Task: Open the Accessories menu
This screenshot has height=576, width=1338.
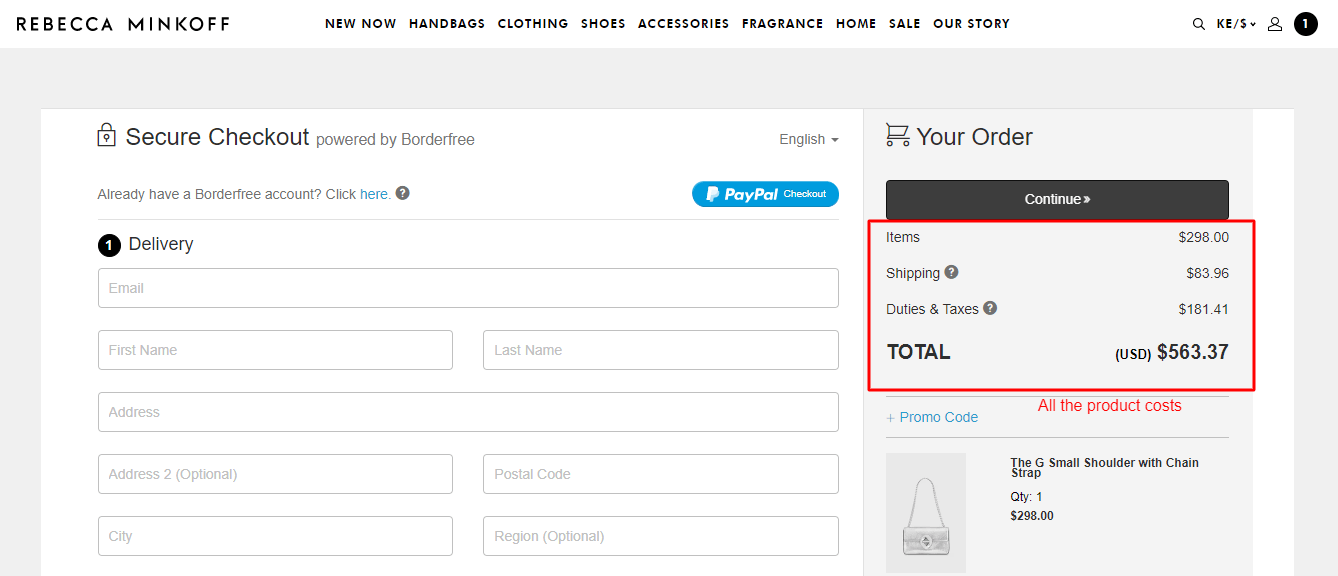Action: 684,24
